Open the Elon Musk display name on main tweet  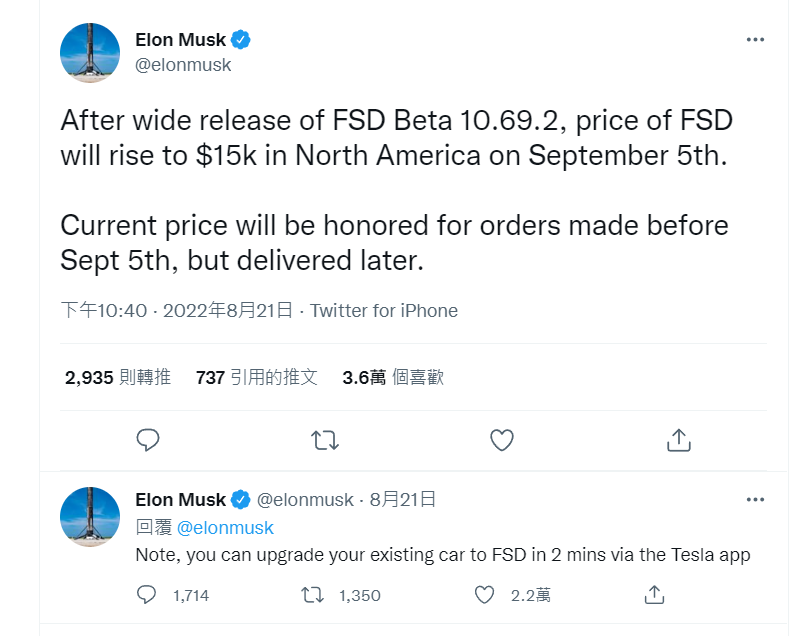click(180, 40)
